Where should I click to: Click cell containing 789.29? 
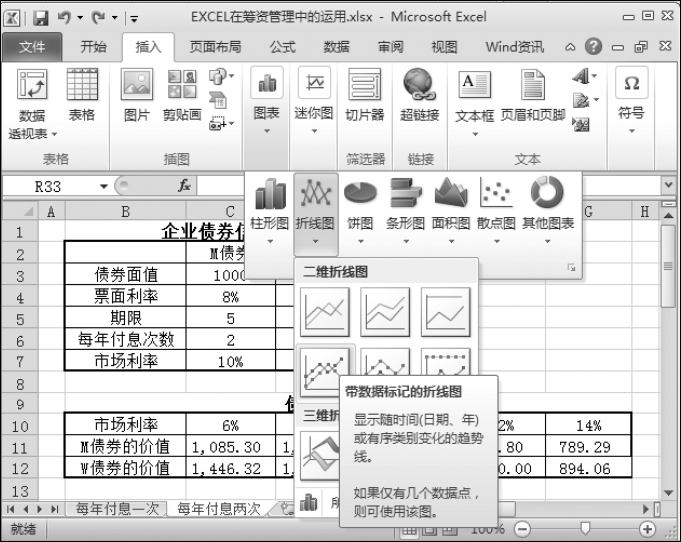(x=588, y=446)
